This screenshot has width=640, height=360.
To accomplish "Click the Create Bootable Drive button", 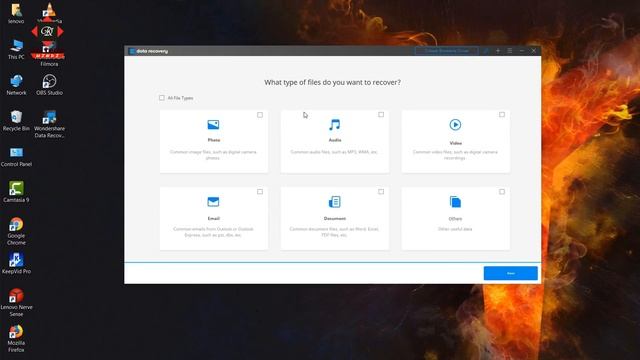I will click(447, 51).
